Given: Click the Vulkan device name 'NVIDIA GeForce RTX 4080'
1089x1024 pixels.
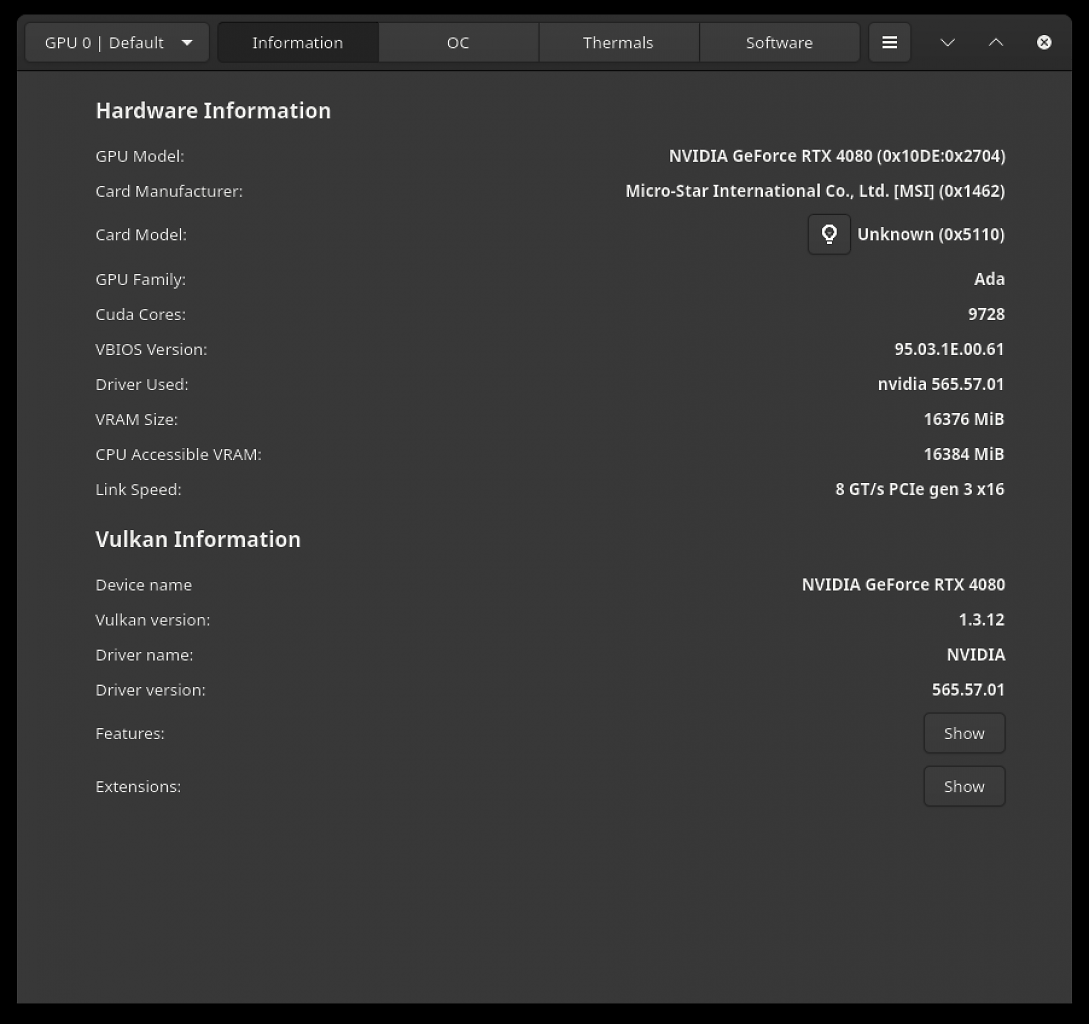Looking at the screenshot, I should [x=904, y=585].
